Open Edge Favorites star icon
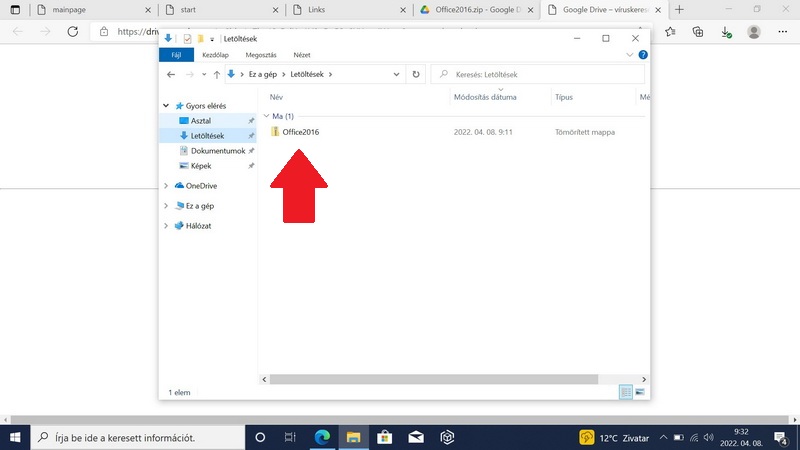Viewport: 800px width, 450px height. (x=670, y=32)
